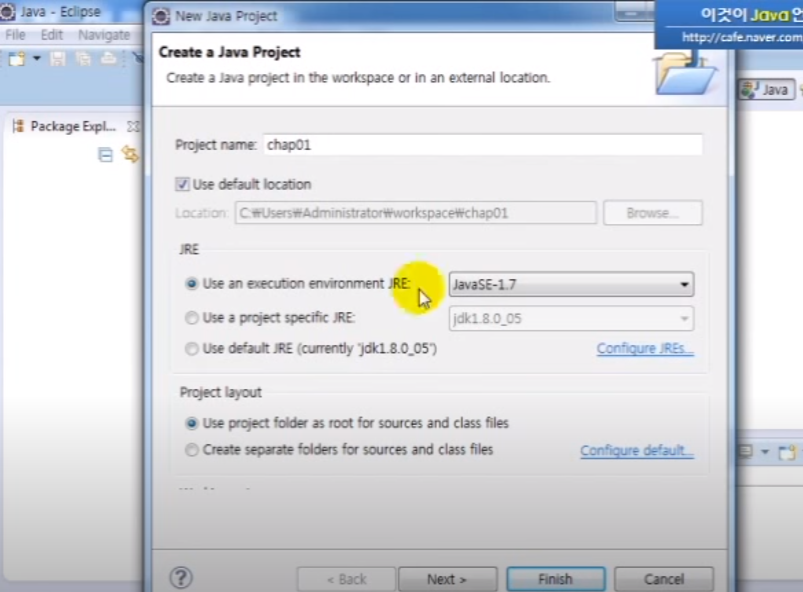This screenshot has width=803, height=592.
Task: Open the JavaSE-1.7 execution environment dropdown
Action: (572, 285)
